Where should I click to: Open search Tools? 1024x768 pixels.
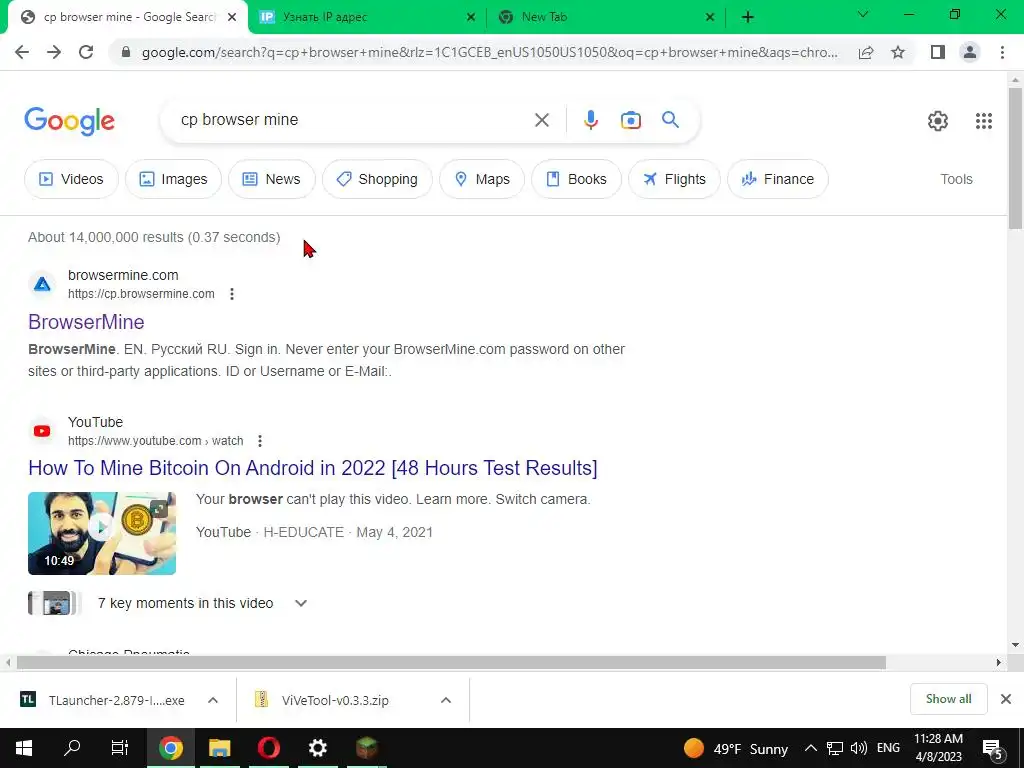tap(956, 179)
